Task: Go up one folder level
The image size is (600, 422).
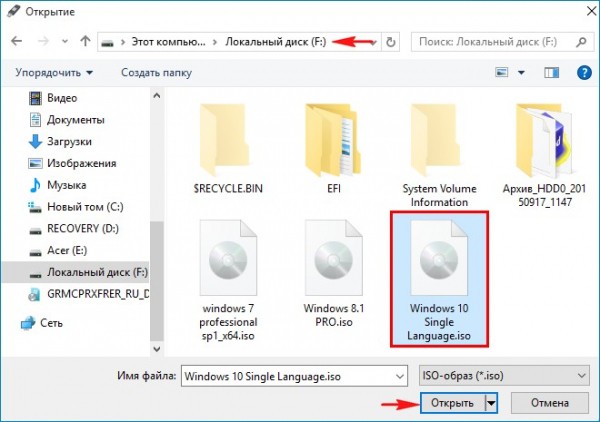Action: pos(85,41)
